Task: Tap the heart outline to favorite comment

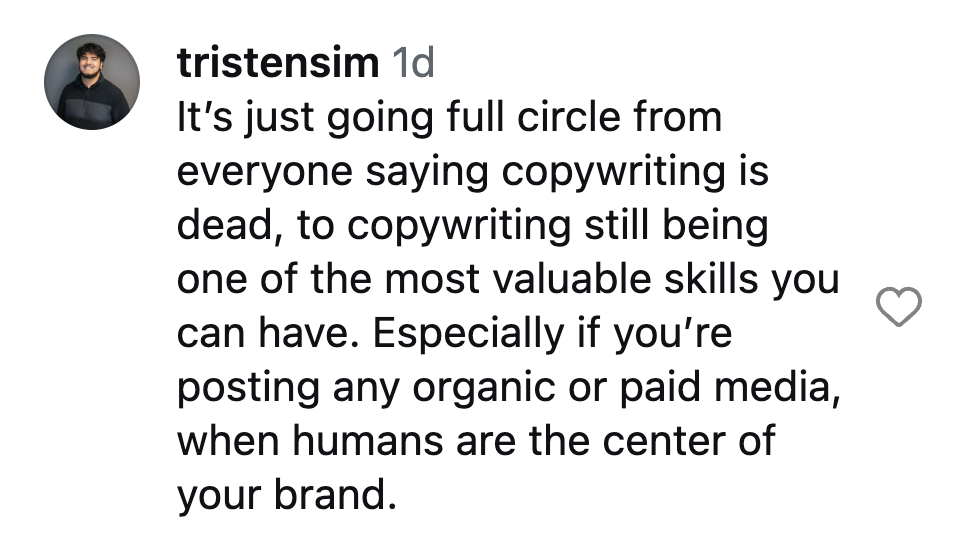Action: (x=898, y=307)
